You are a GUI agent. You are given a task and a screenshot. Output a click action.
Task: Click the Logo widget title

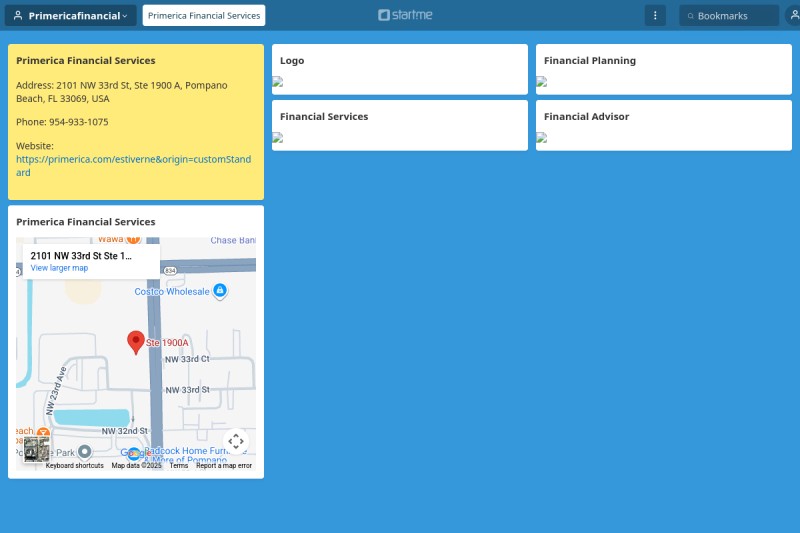292,61
